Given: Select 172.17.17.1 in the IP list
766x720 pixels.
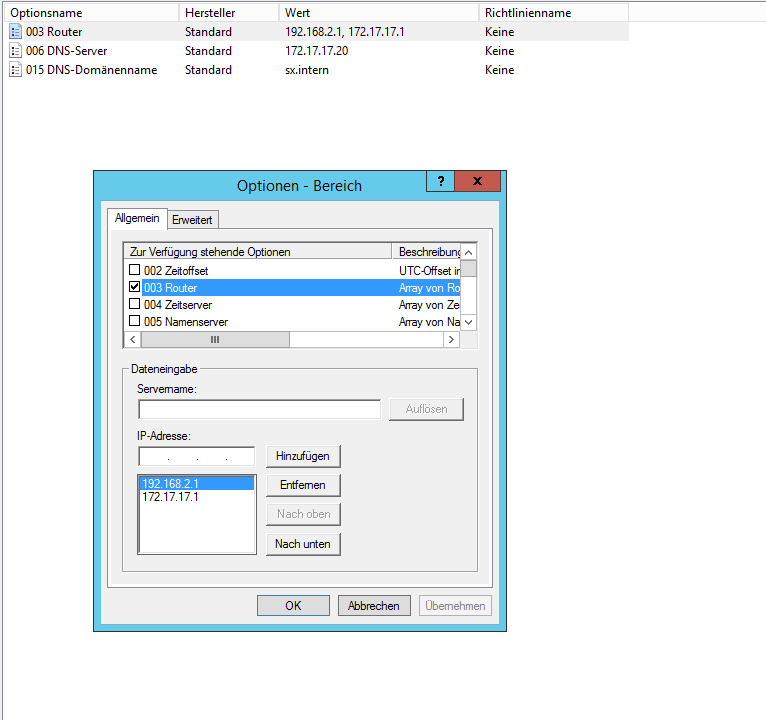Looking at the screenshot, I should tap(197, 497).
